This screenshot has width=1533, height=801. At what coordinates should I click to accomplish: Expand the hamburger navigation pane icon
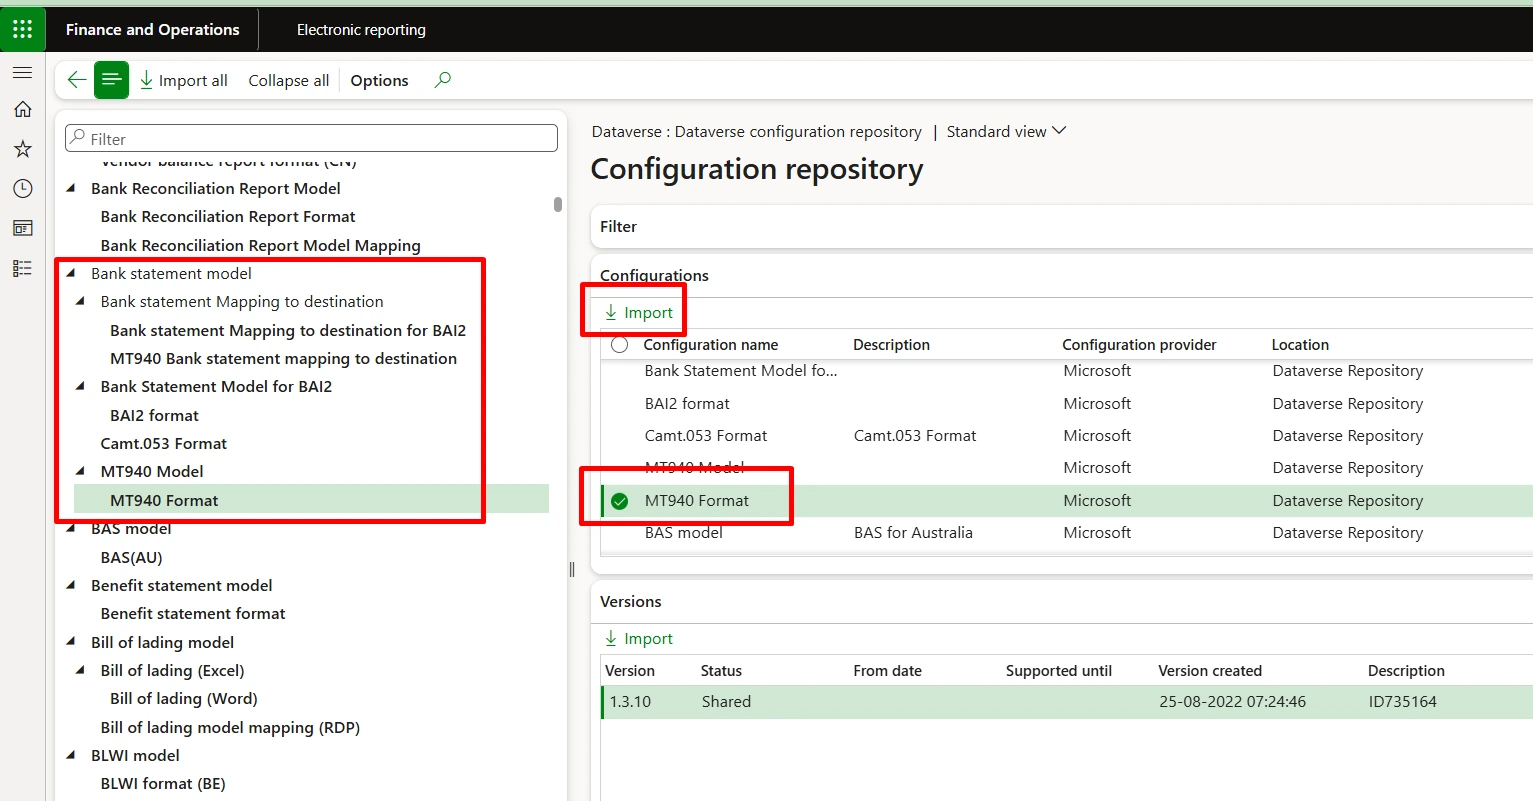(x=22, y=73)
